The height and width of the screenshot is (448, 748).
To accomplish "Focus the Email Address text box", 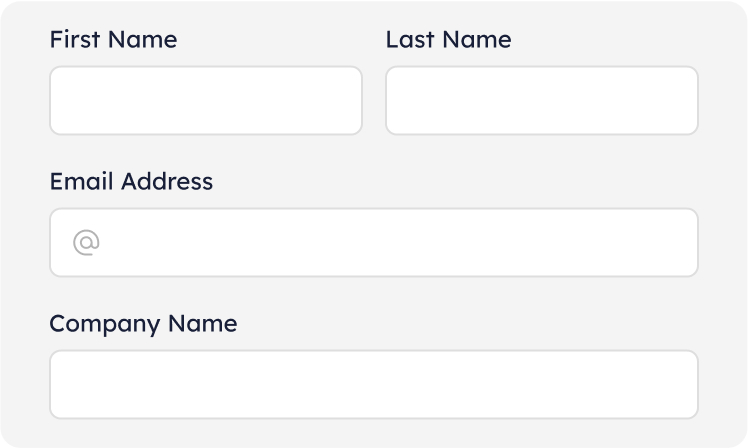I will pos(390,242).
